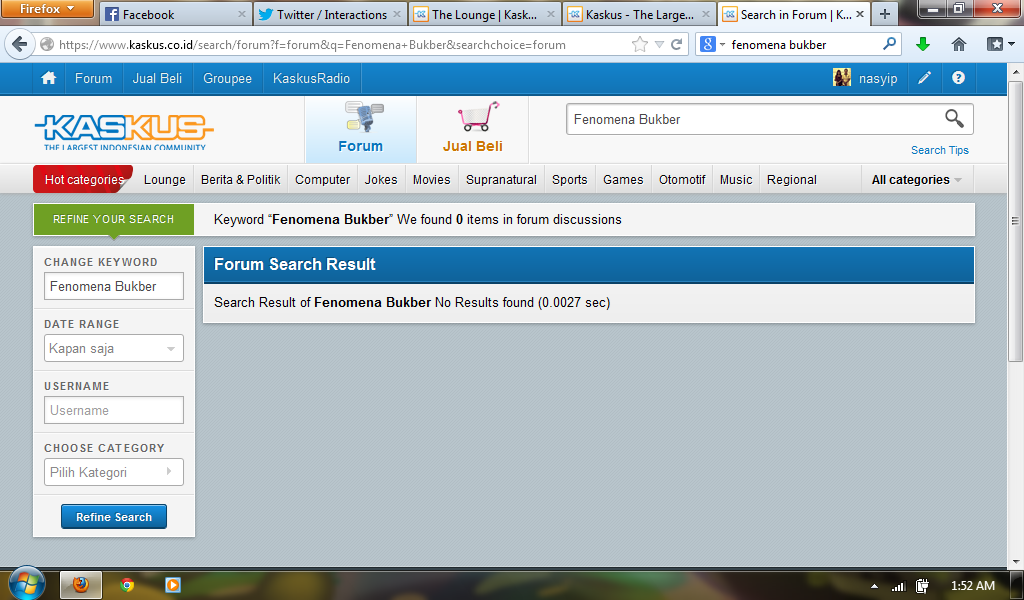Image resolution: width=1024 pixels, height=600 pixels.
Task: Switch to the Kaskus - The Largest tab
Action: [x=639, y=14]
